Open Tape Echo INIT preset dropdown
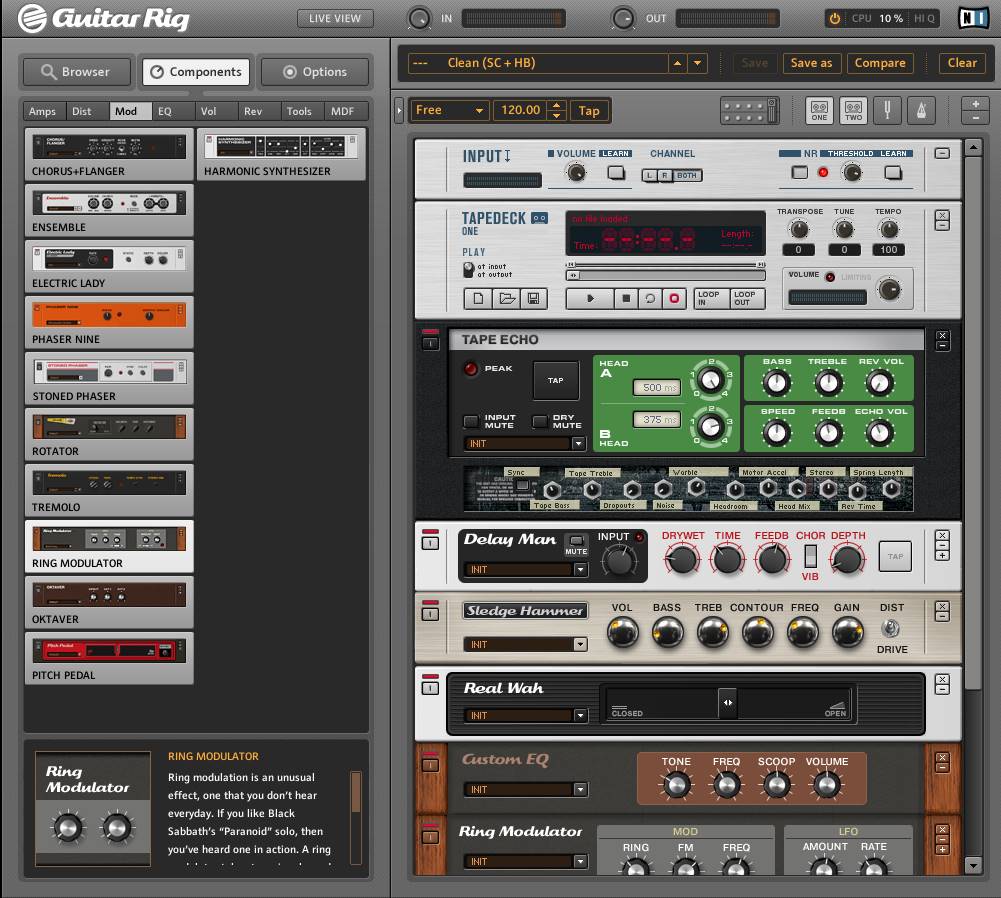This screenshot has width=1001, height=898. [x=578, y=444]
